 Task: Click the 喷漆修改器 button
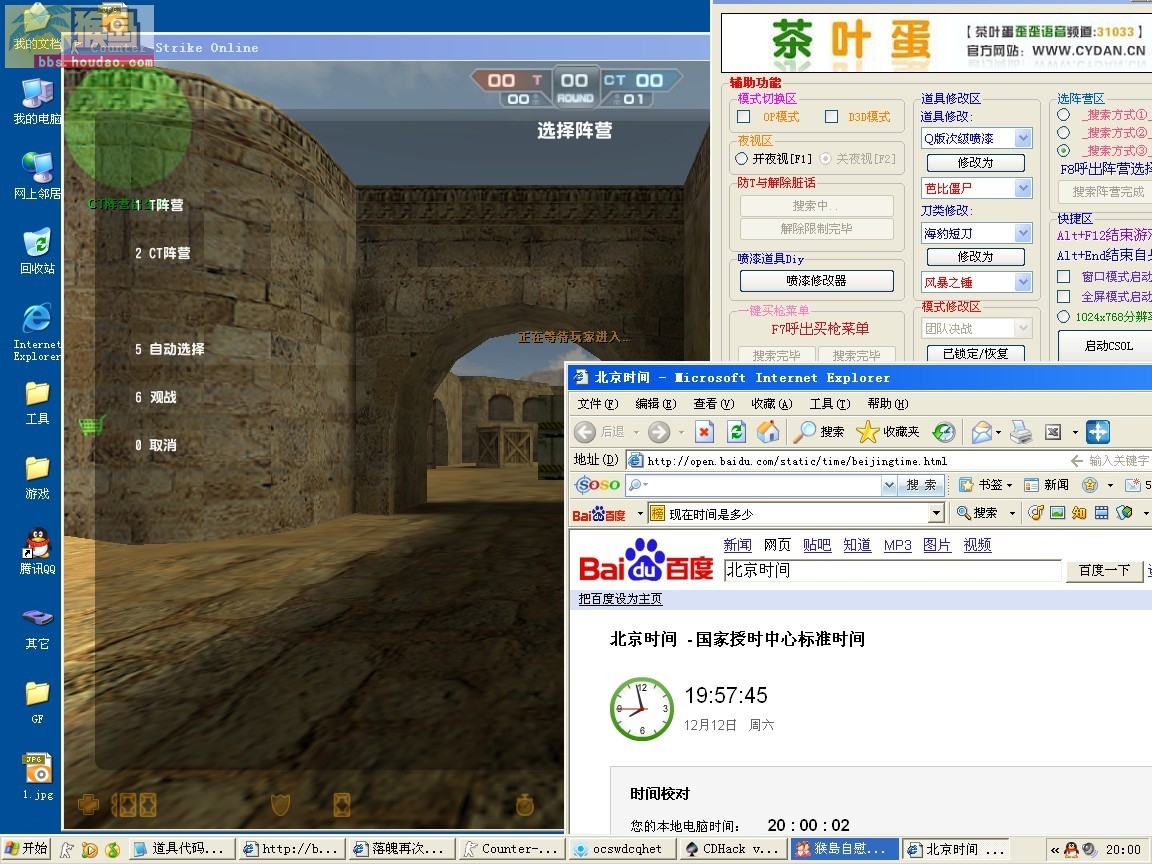[816, 281]
